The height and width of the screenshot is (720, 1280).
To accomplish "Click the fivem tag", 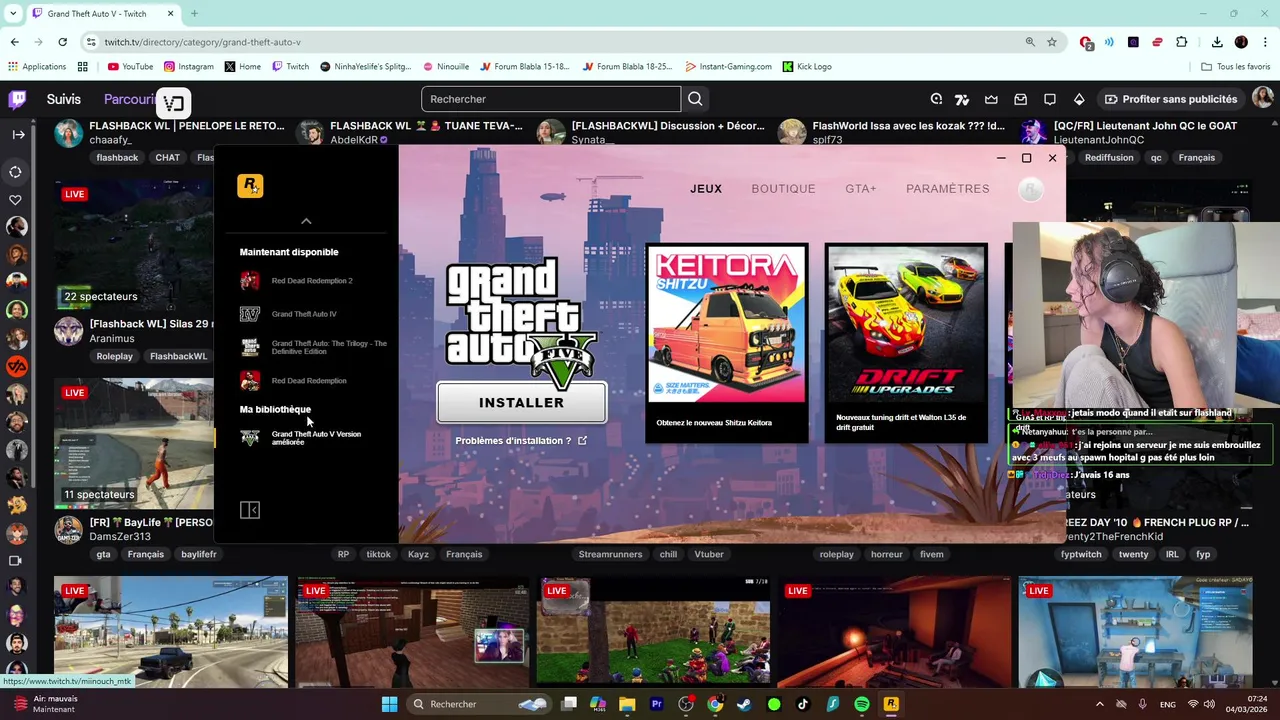I will tap(931, 554).
